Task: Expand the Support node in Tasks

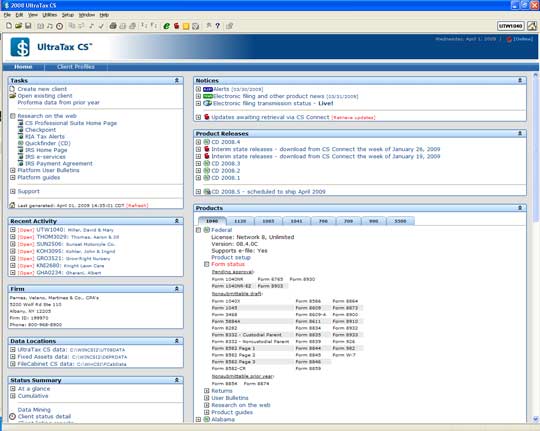Action: (13, 191)
